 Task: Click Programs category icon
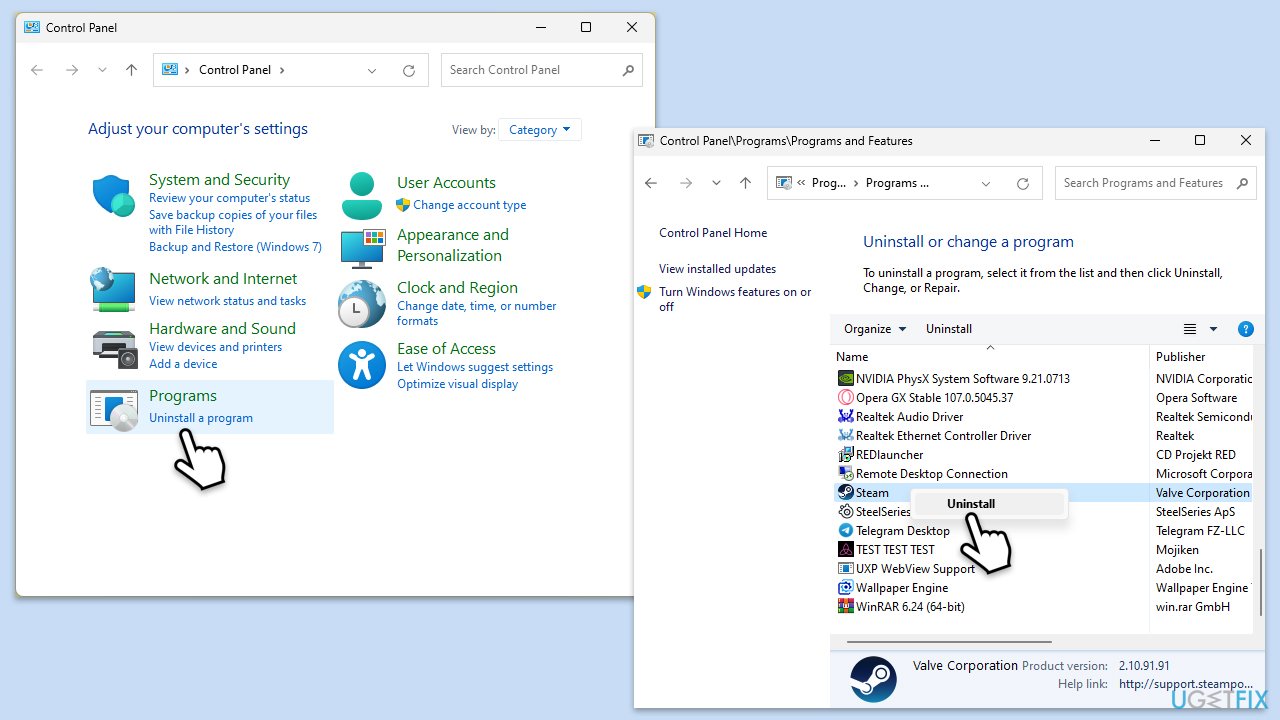coord(114,410)
